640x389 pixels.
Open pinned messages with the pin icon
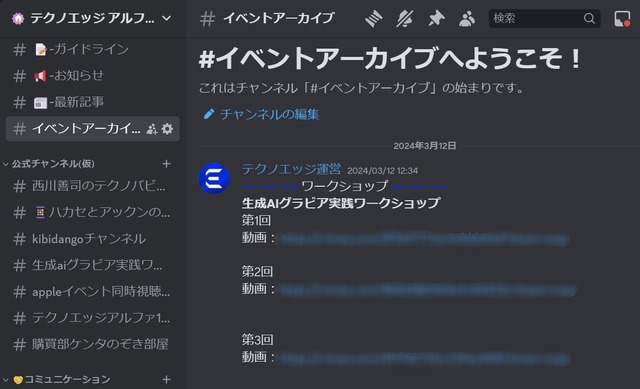point(436,18)
